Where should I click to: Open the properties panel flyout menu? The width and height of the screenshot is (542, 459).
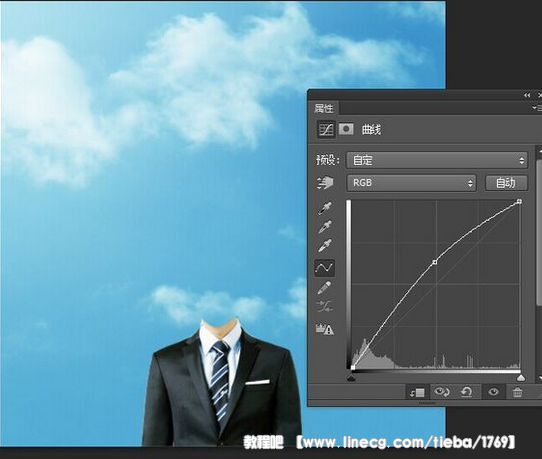click(537, 108)
